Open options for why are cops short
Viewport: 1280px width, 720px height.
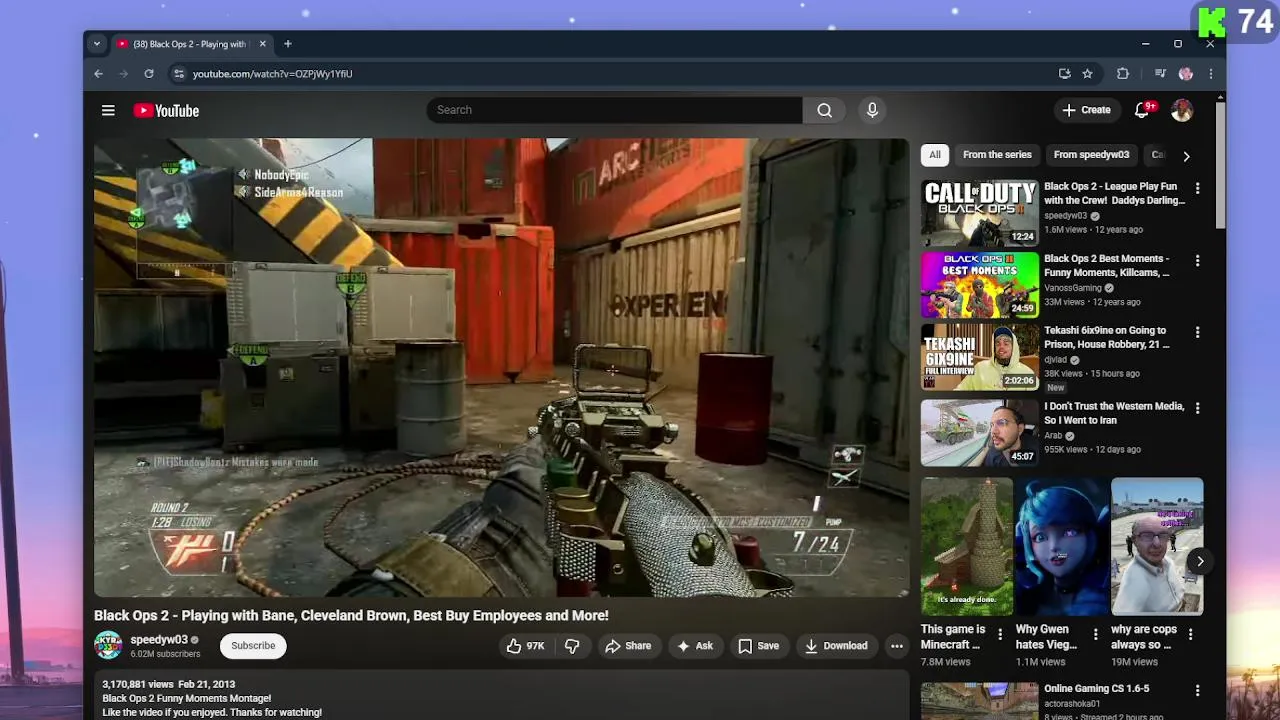(x=1190, y=634)
